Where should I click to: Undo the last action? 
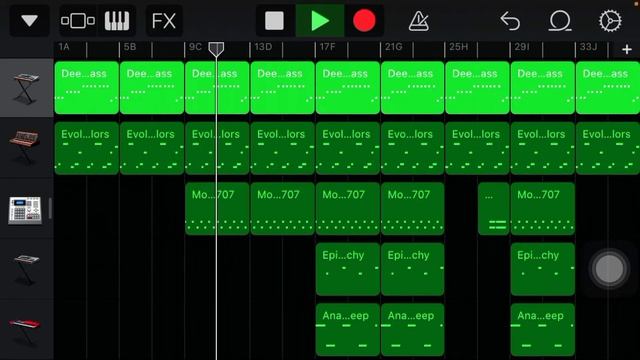[510, 20]
